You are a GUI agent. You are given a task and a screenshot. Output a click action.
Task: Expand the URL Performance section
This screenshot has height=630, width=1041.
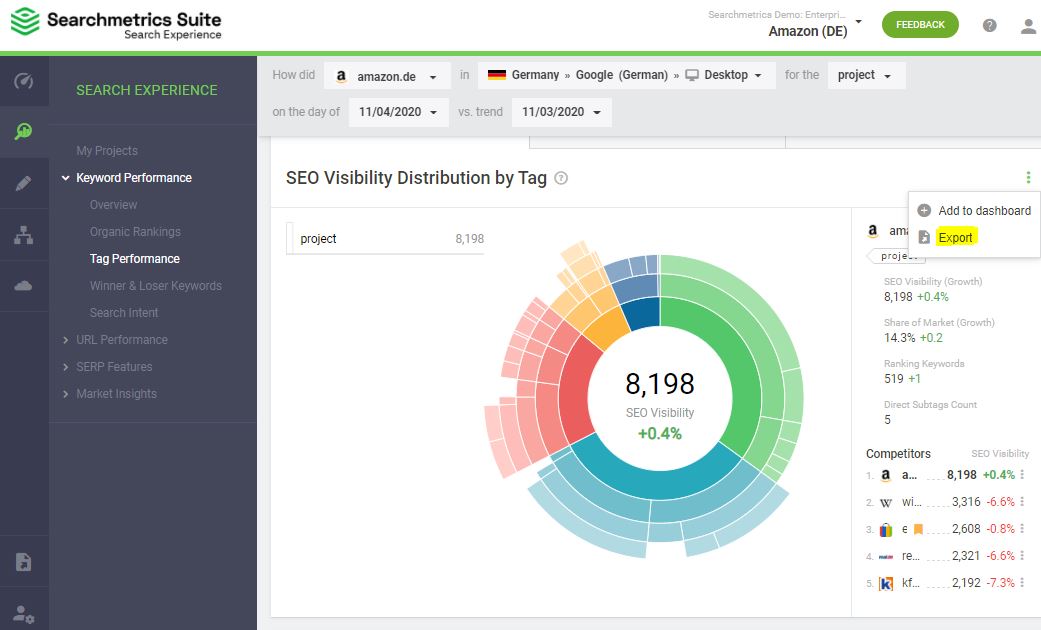pyautogui.click(x=66, y=340)
